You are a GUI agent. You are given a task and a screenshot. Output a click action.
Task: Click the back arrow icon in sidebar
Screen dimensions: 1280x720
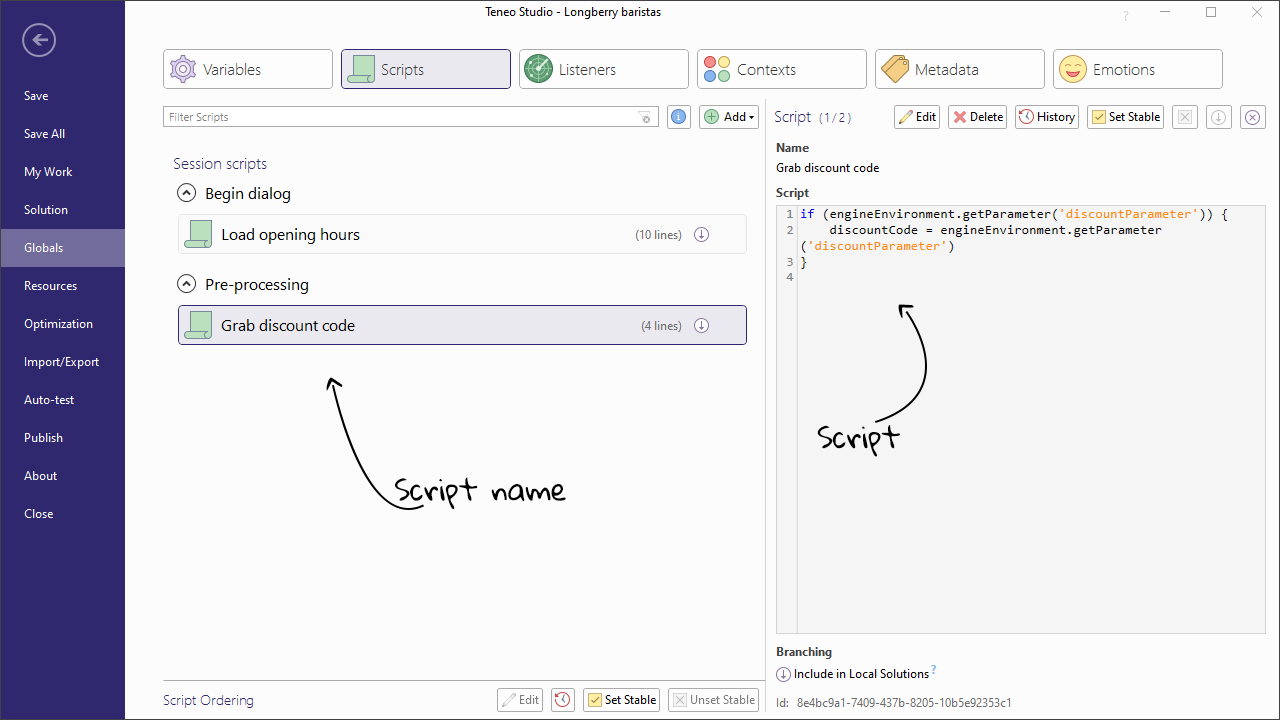39,40
